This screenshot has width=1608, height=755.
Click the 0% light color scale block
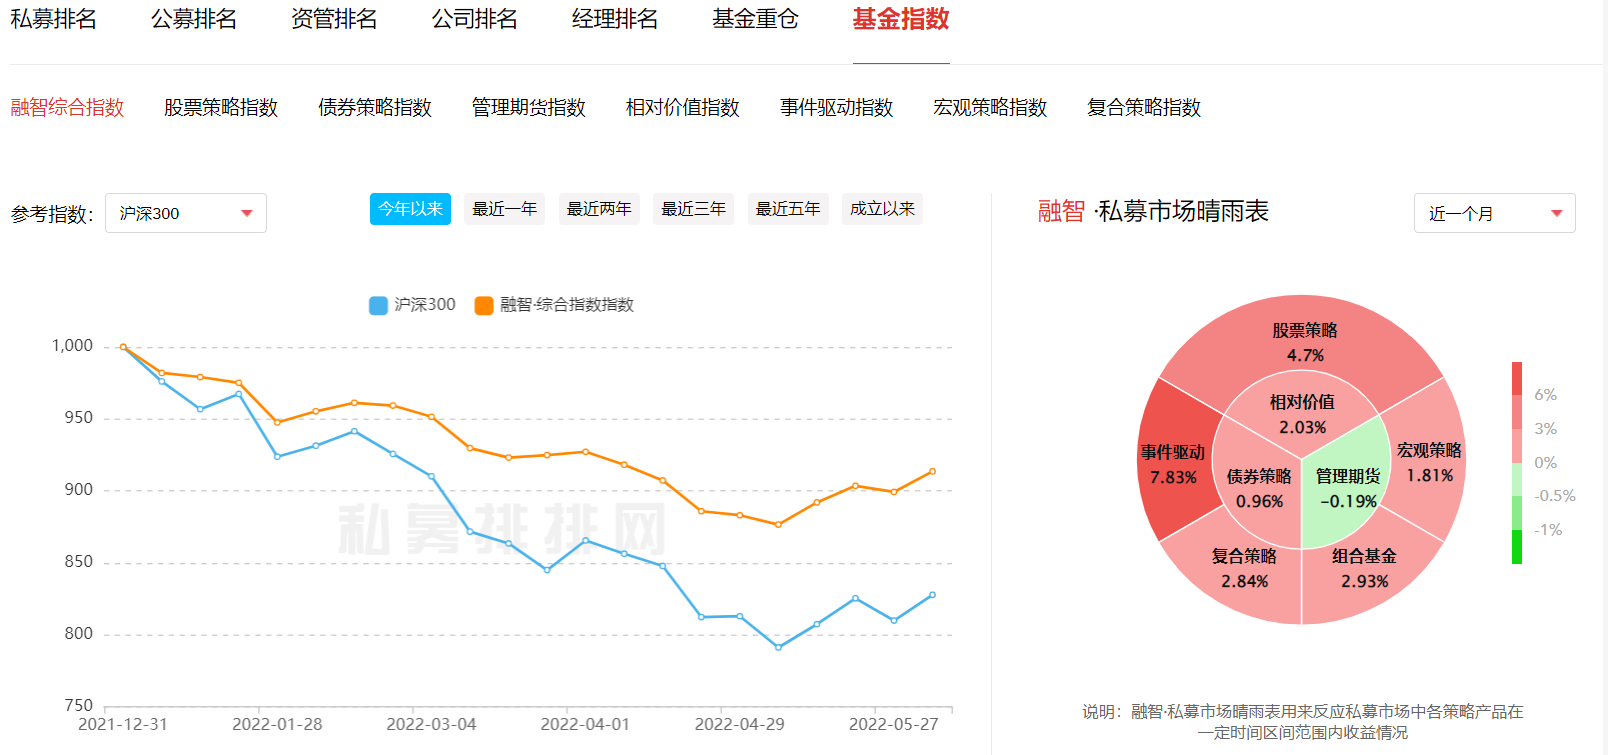(1517, 446)
